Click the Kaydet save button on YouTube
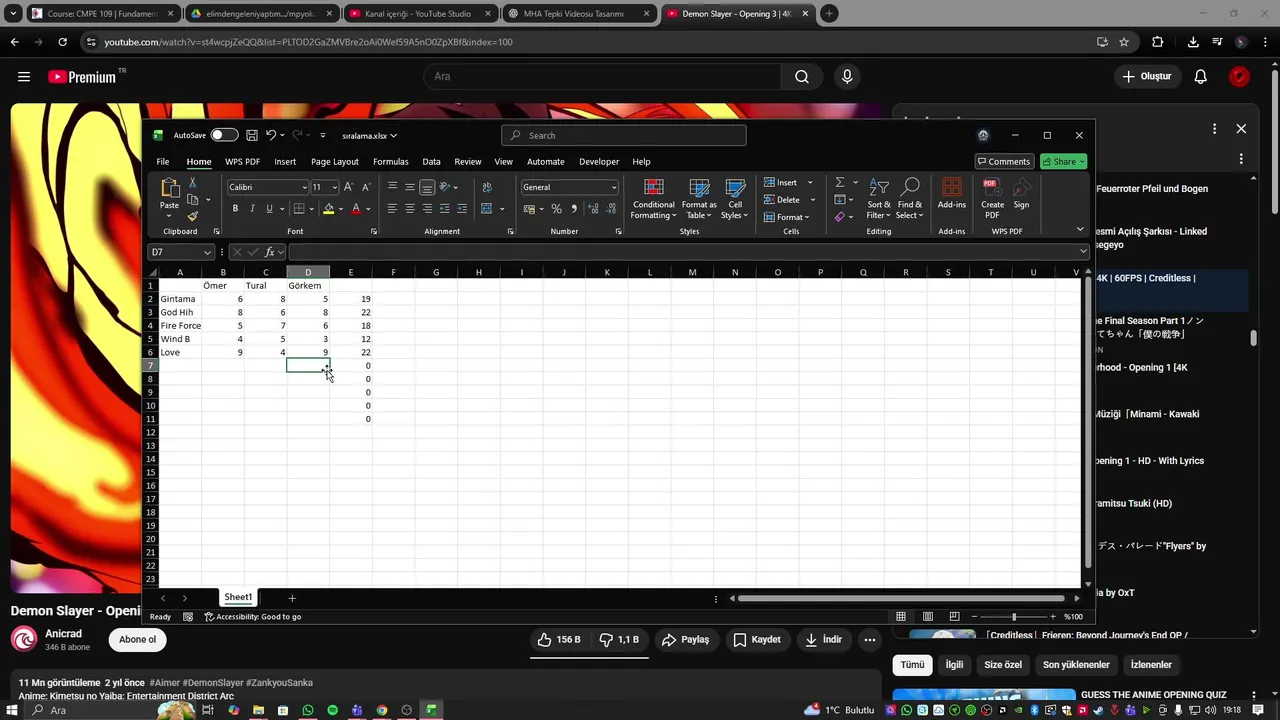 click(x=757, y=640)
